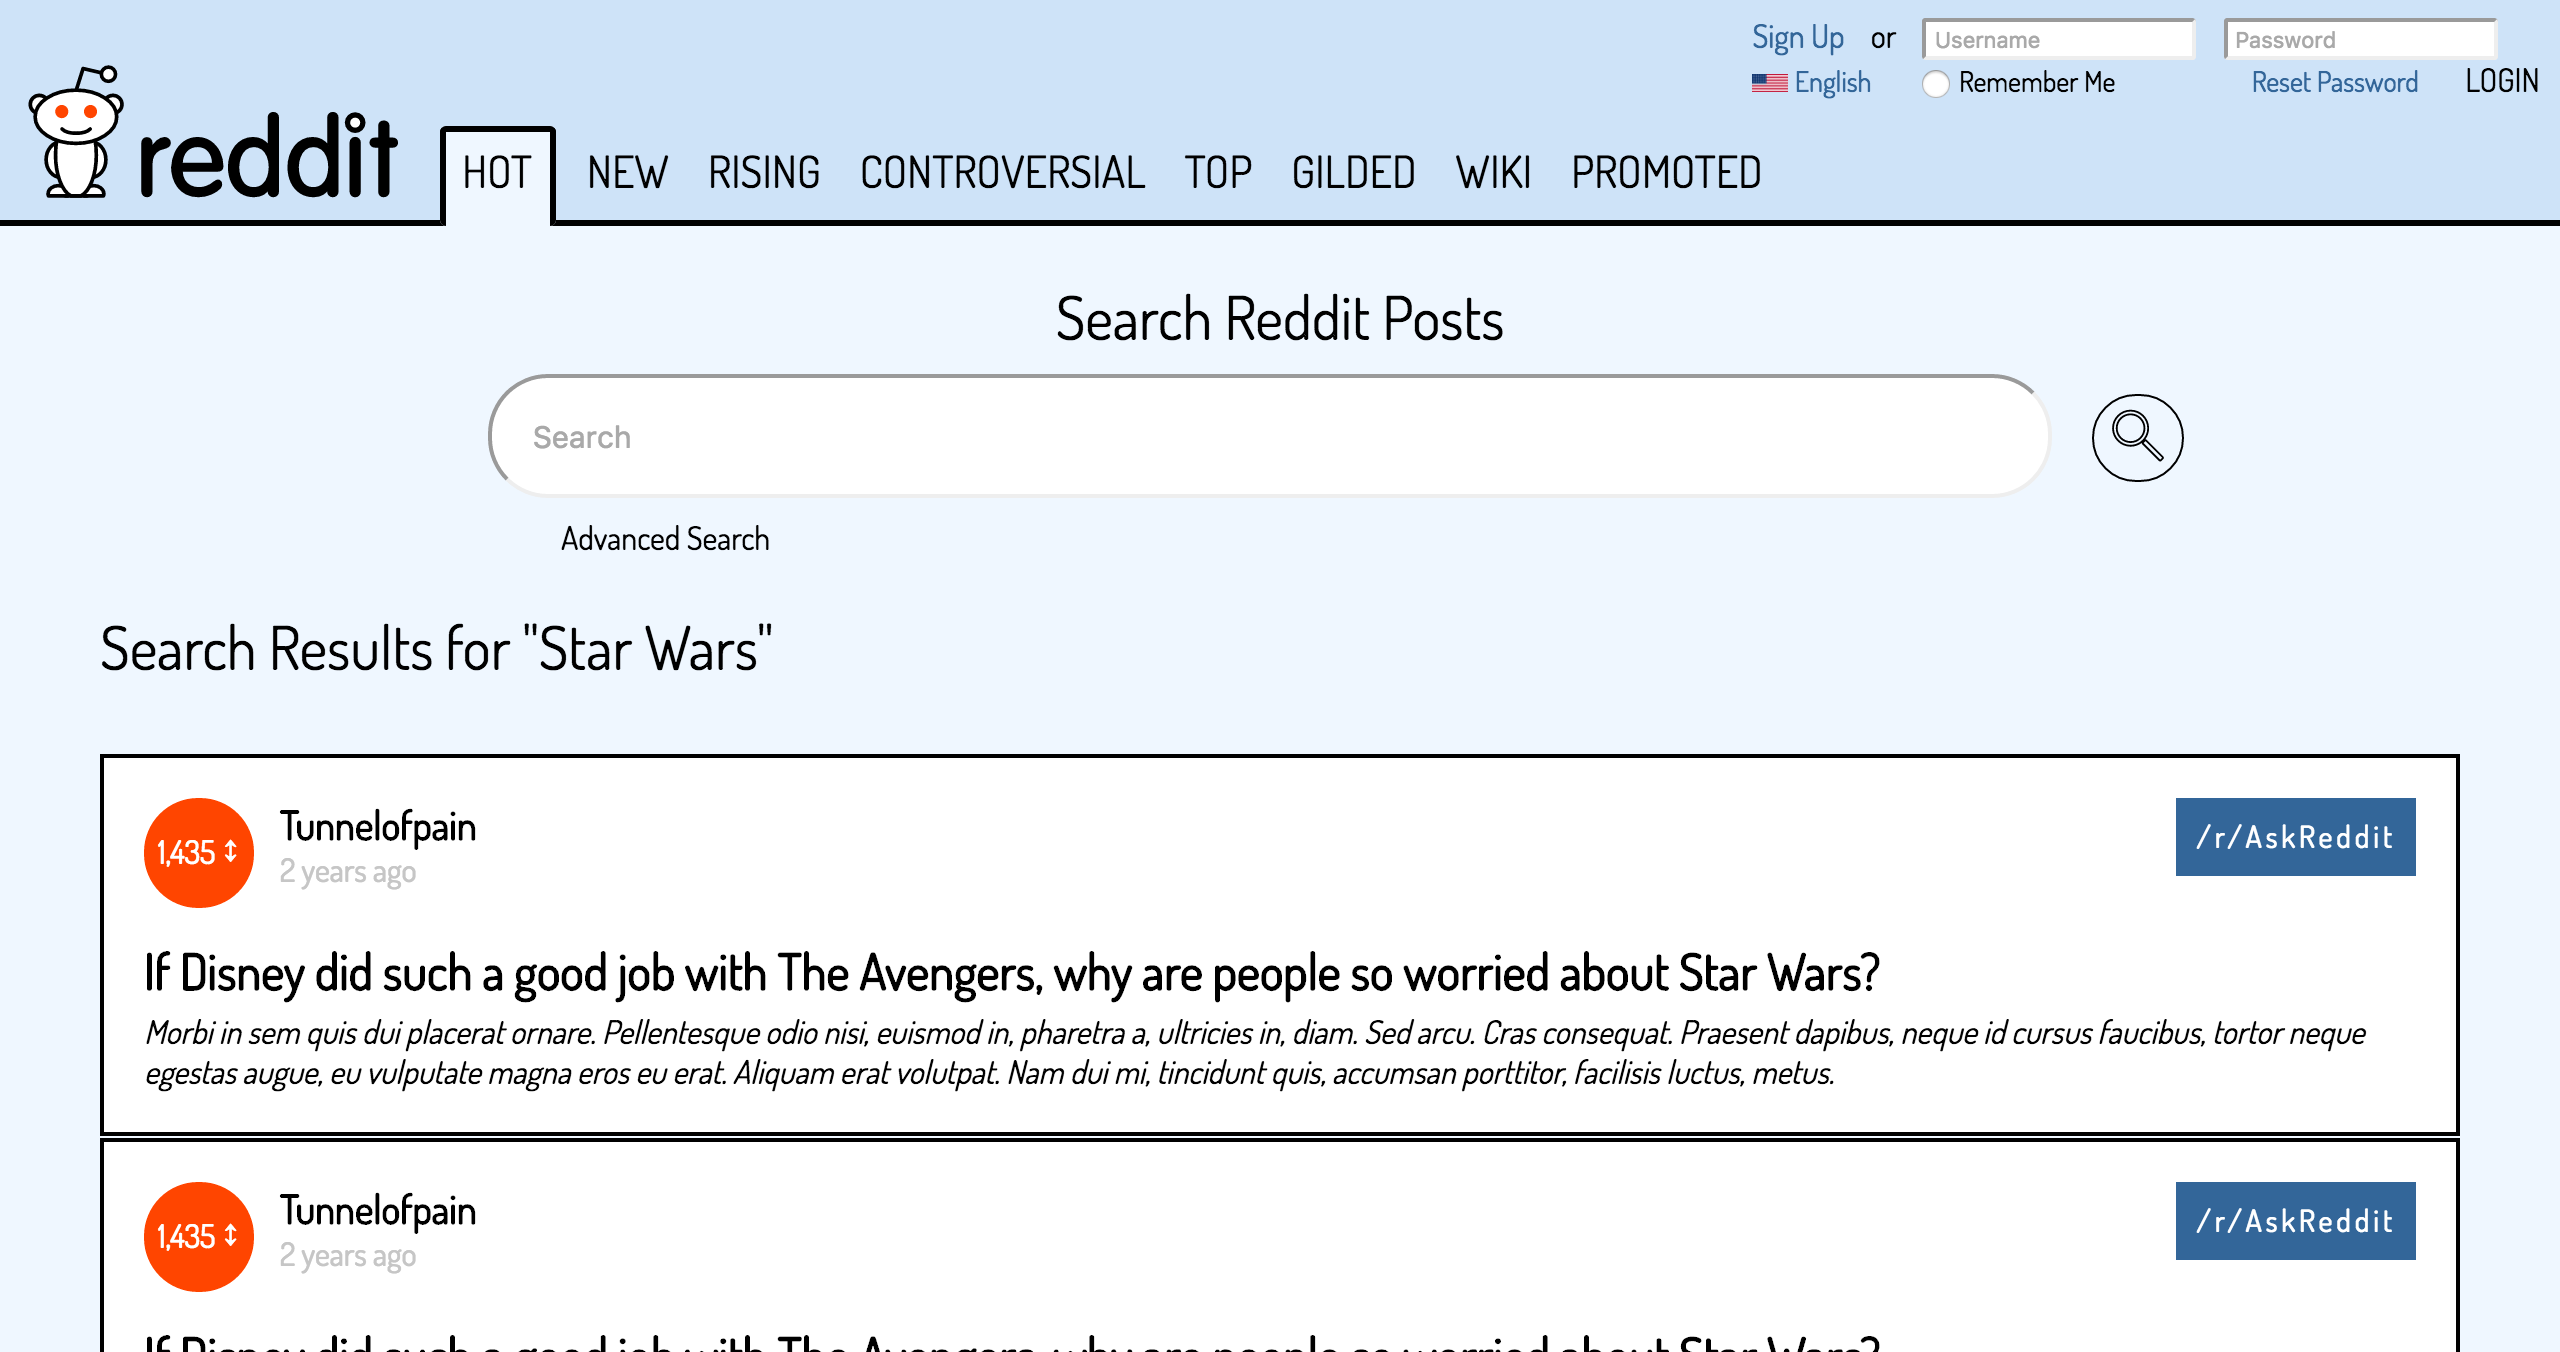Expand Advanced Search options
The image size is (2560, 1352).
click(665, 539)
